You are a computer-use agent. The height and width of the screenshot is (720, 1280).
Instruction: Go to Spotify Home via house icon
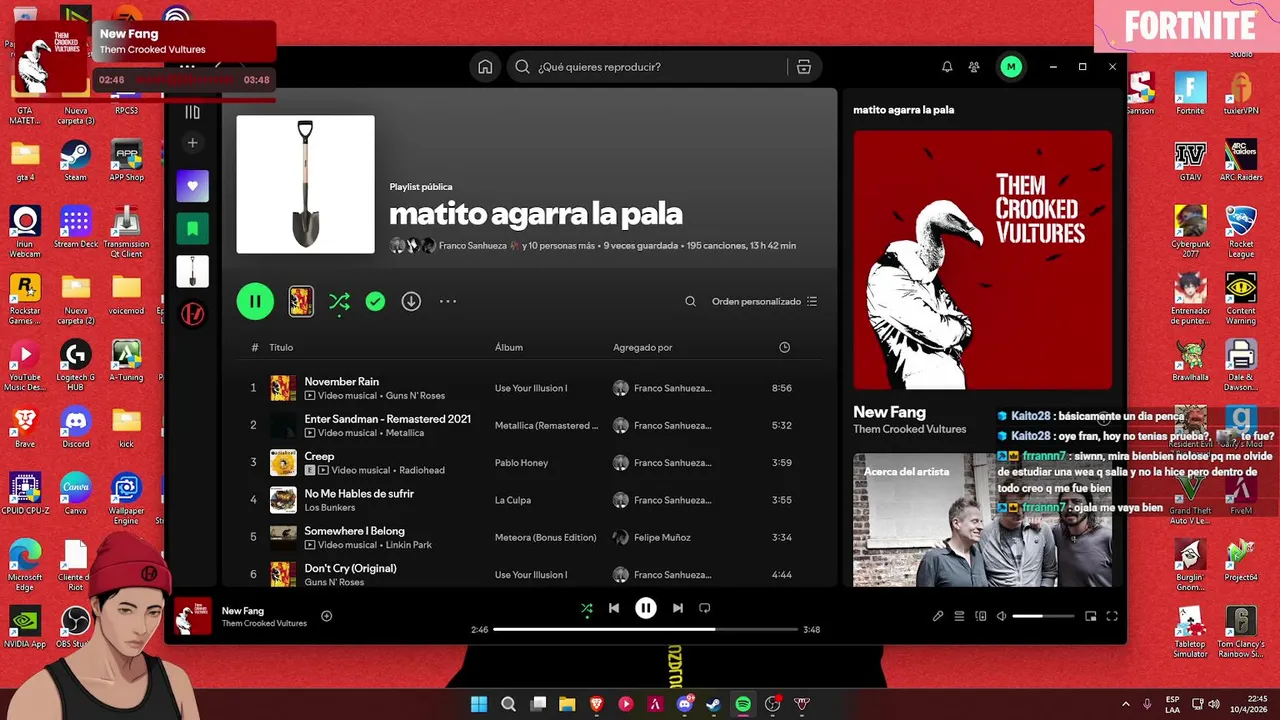click(x=485, y=67)
